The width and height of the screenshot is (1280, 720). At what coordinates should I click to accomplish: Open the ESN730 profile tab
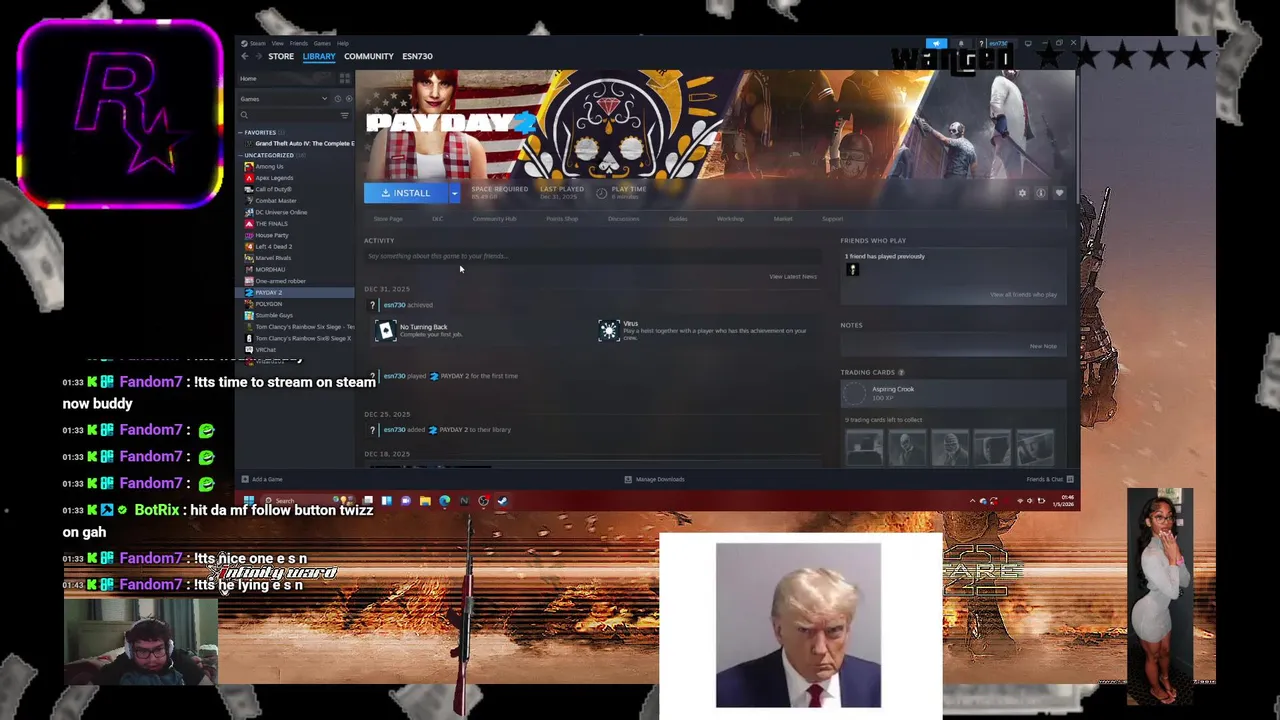(x=417, y=56)
